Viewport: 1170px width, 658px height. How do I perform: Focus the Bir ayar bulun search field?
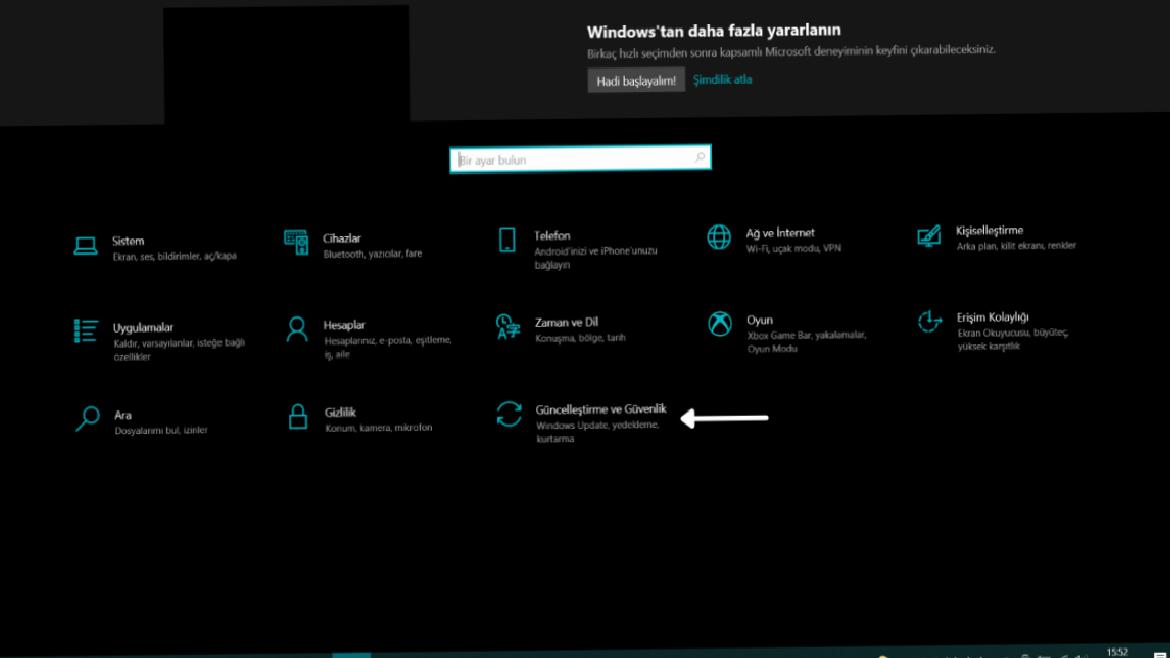point(580,159)
